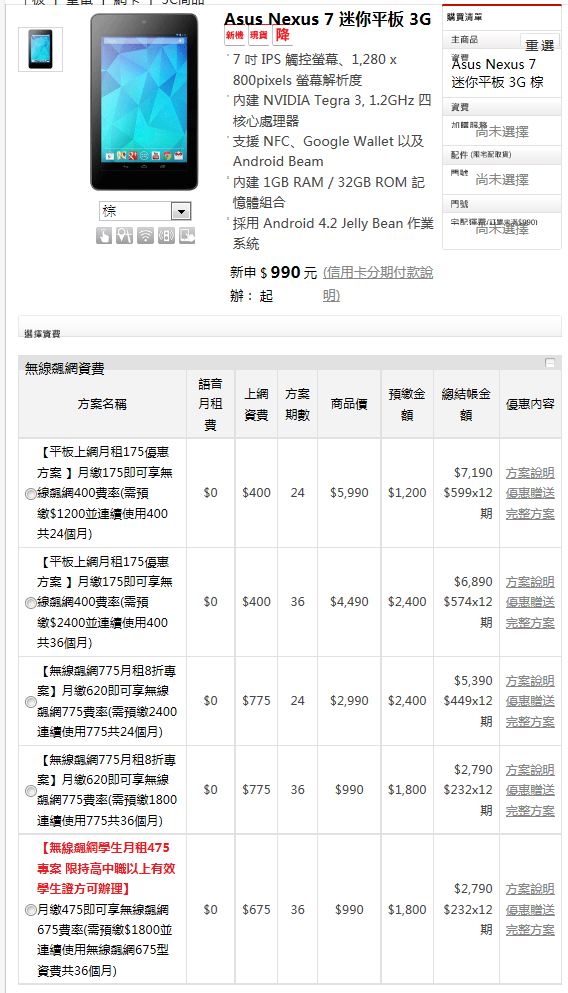The height and width of the screenshot is (993, 568).
Task: Click the 降 price-drop badge
Action: click(282, 35)
